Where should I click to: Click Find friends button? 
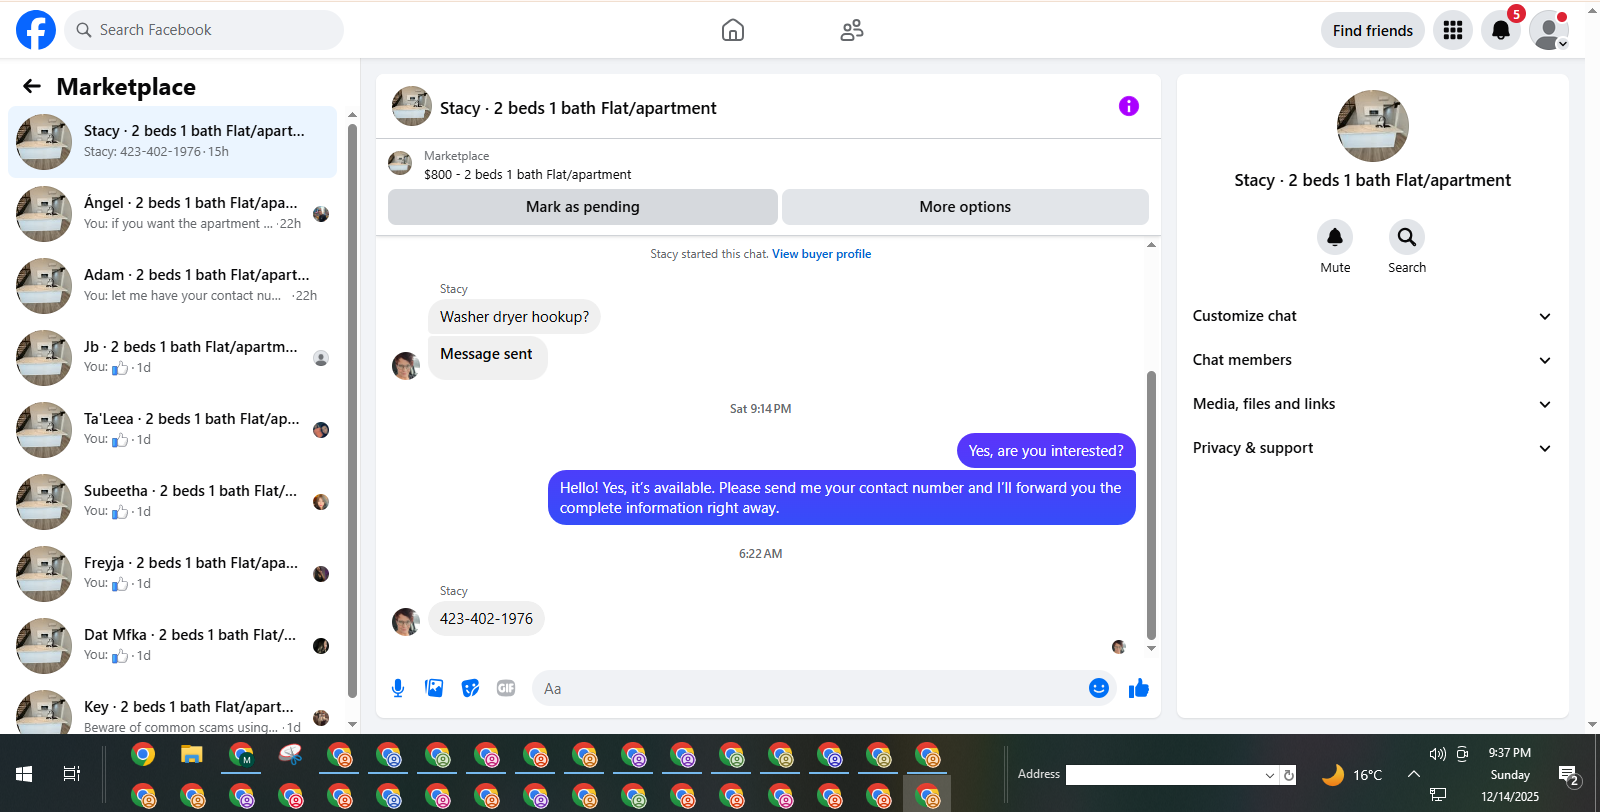click(1373, 30)
